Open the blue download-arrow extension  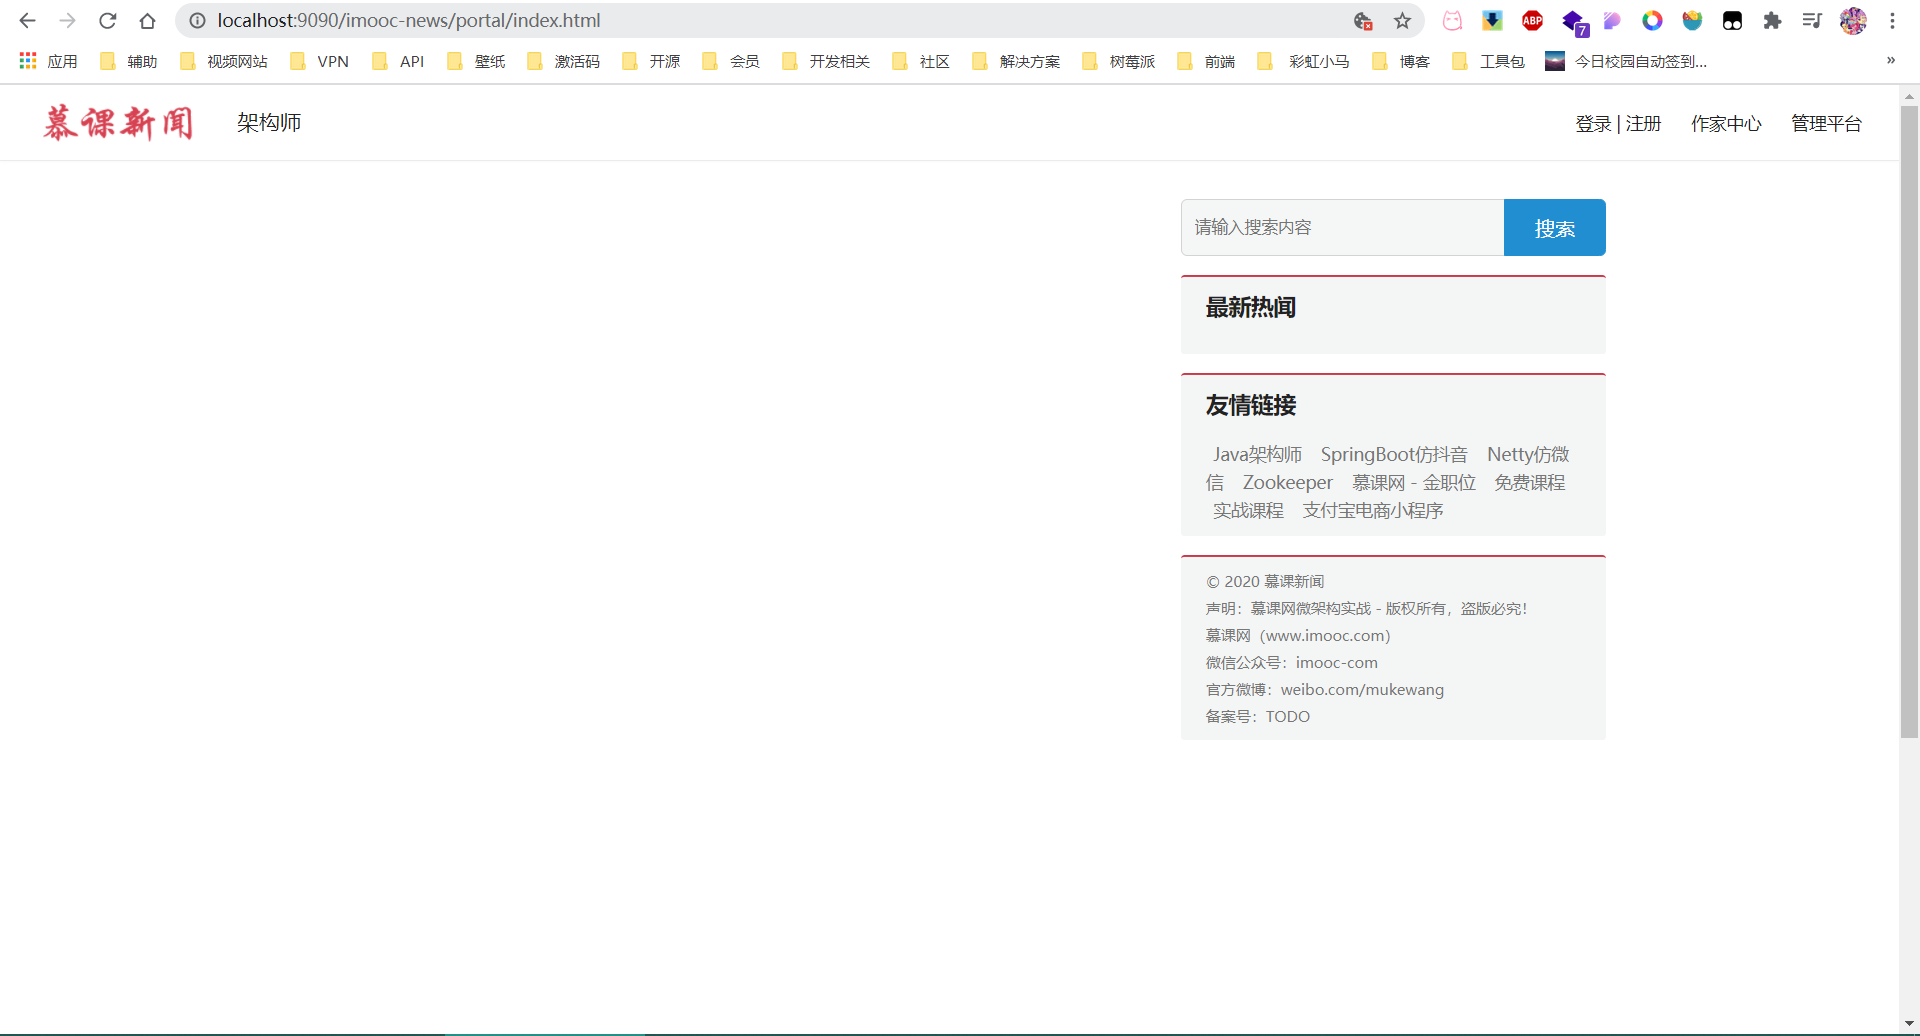1492,20
